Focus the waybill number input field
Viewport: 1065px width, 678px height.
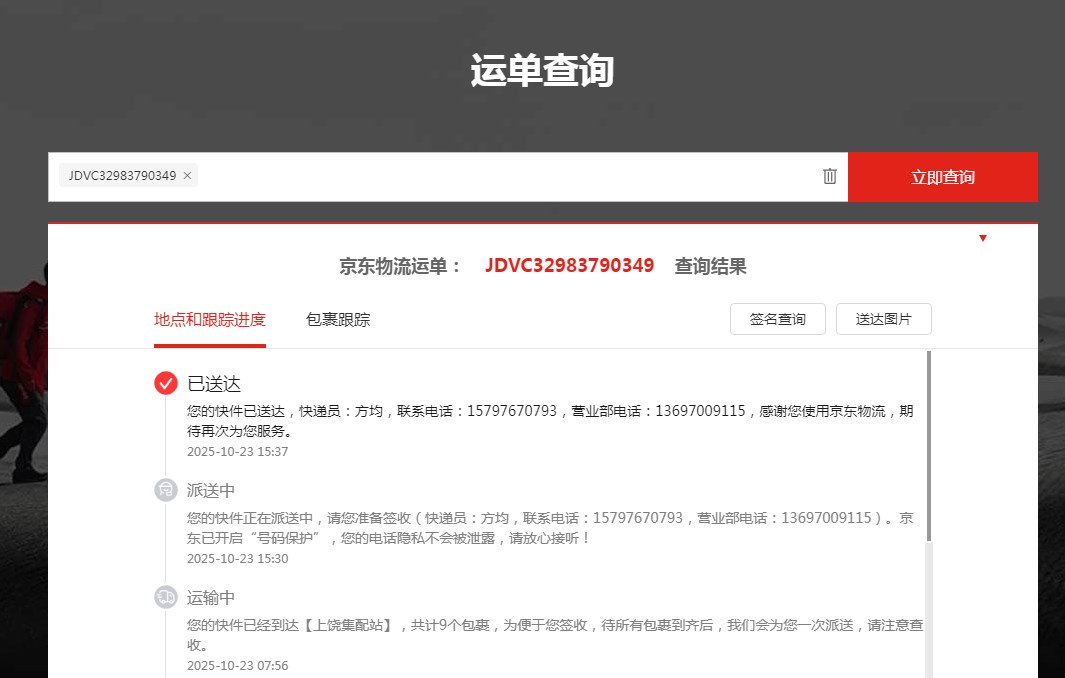pyautogui.click(x=500, y=177)
